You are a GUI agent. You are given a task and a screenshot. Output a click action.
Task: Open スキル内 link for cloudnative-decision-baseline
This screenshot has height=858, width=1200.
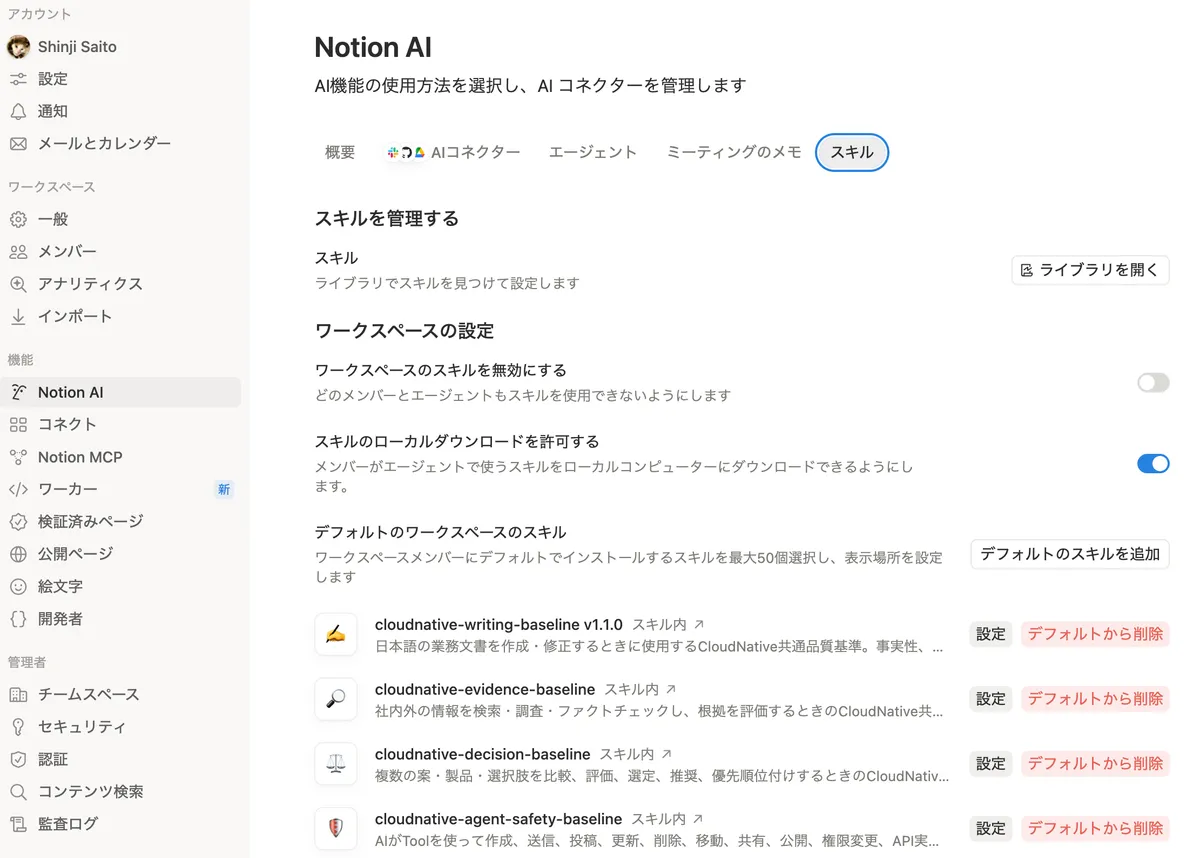pyautogui.click(x=636, y=754)
